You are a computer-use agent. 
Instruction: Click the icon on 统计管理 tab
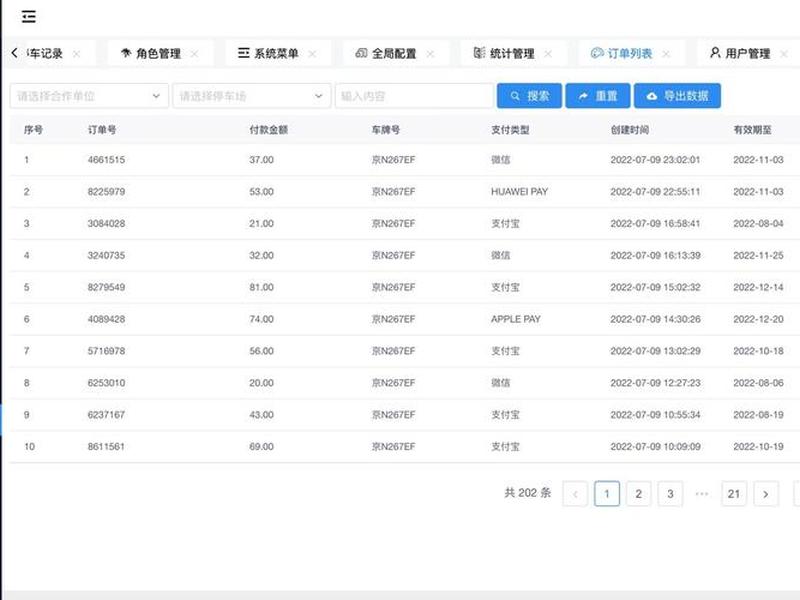[479, 53]
